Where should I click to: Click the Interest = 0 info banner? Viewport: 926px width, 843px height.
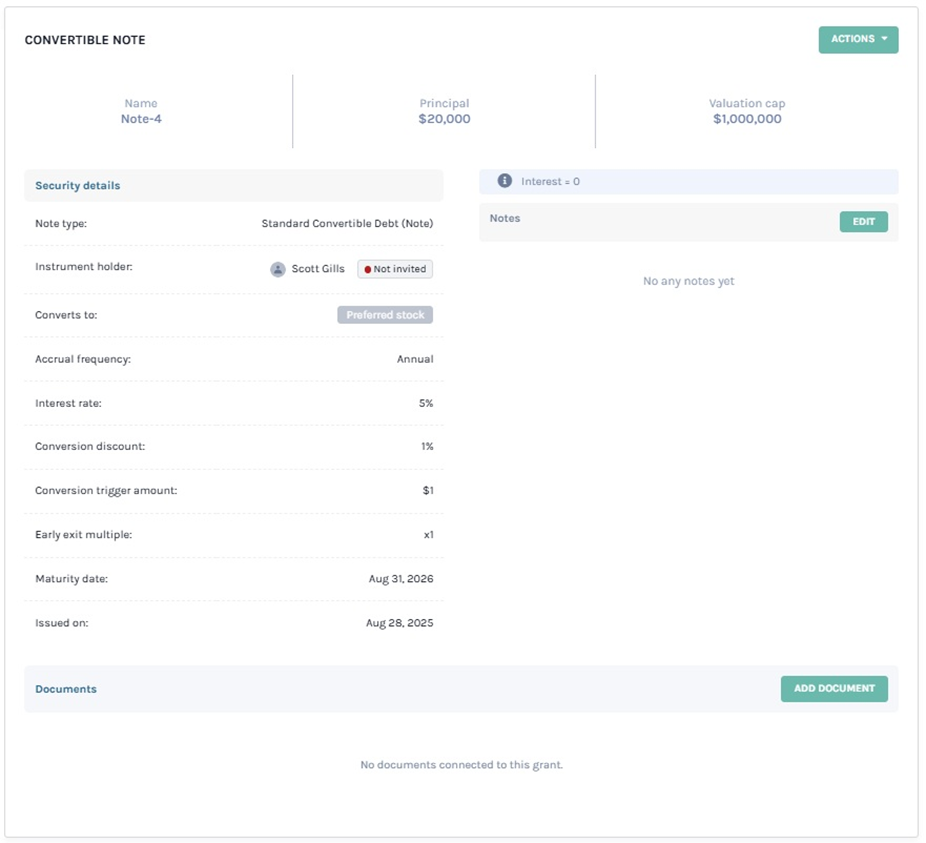688,182
